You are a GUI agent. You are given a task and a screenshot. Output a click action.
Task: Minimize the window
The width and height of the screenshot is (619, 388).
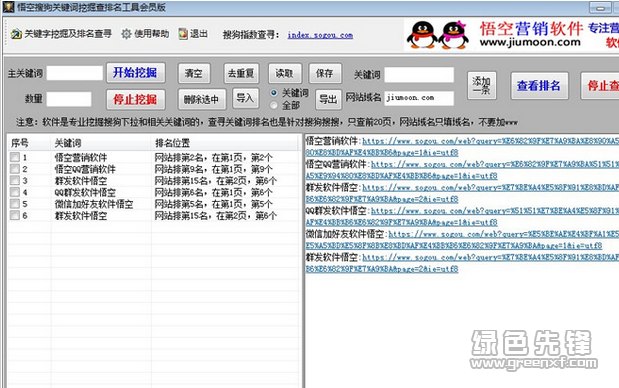tap(600, 7)
